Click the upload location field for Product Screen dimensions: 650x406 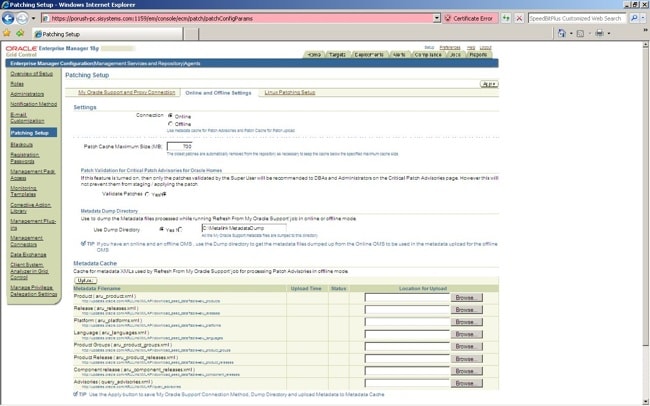pyautogui.click(x=407, y=298)
